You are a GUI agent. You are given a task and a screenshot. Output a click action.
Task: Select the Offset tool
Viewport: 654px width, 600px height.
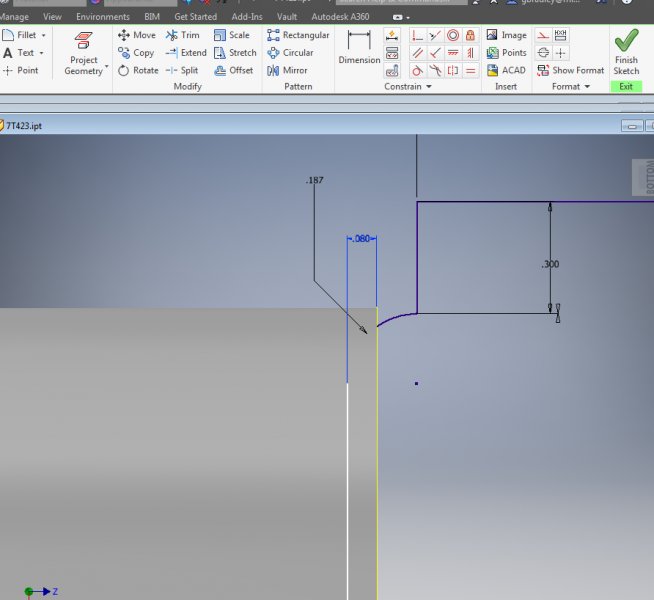pos(234,70)
